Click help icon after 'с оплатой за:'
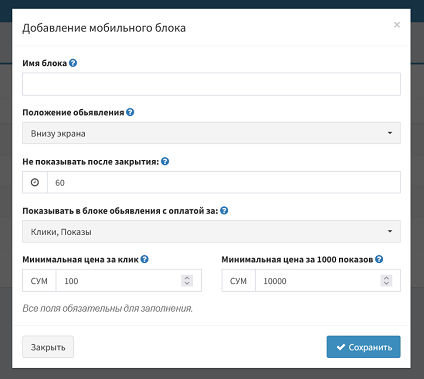Viewport: 424px width, 379px height. pyautogui.click(x=224, y=211)
